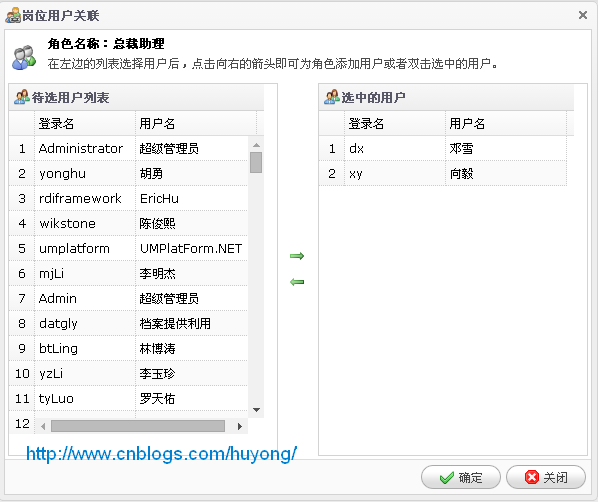Click the 选中的用户 panel icon

point(332,97)
